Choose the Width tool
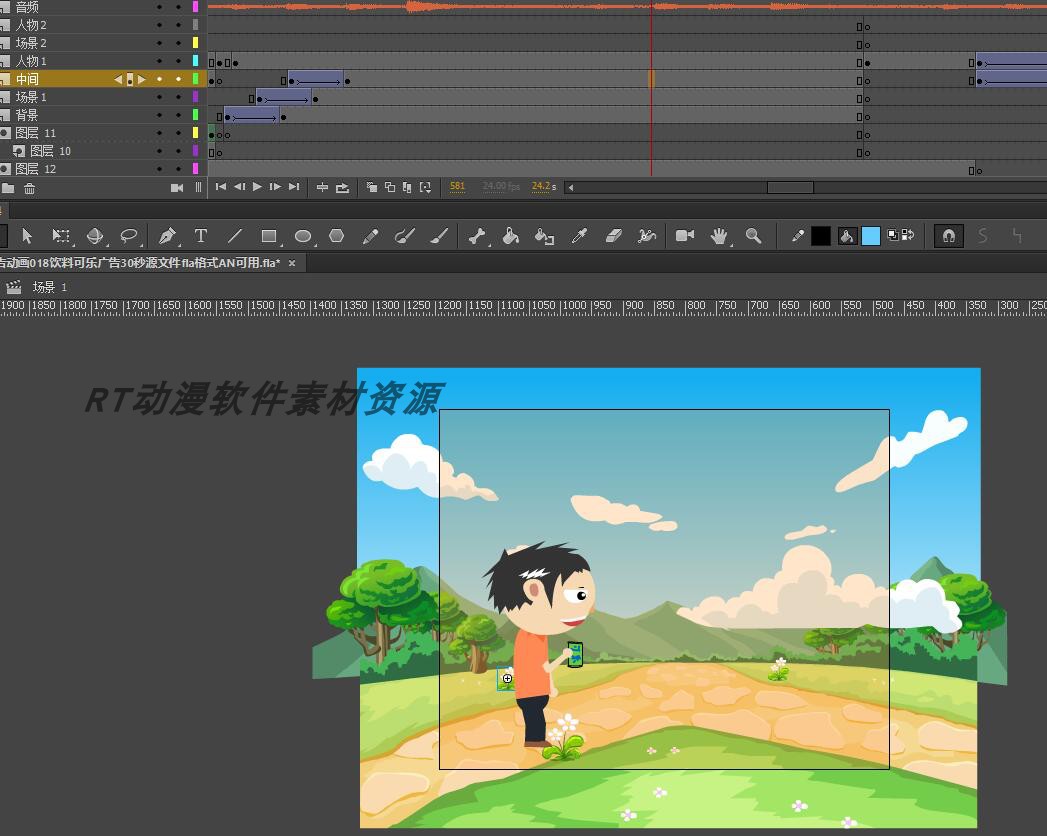1047x836 pixels. click(x=647, y=236)
